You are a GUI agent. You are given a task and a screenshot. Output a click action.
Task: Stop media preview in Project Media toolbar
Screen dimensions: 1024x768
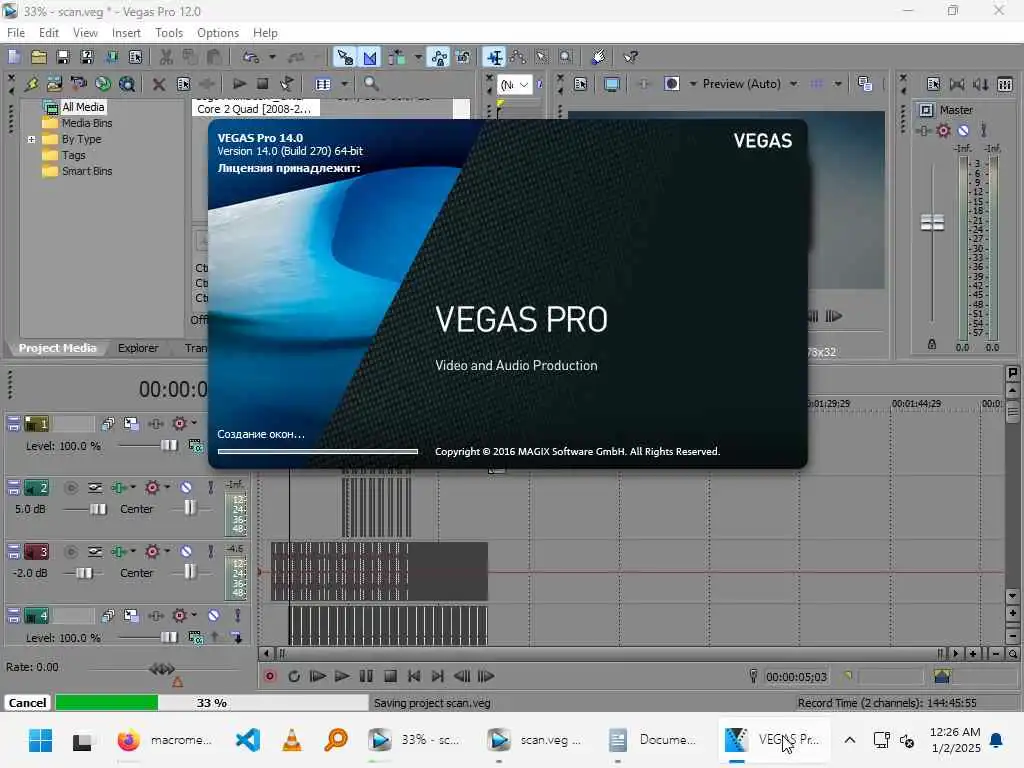click(x=263, y=84)
